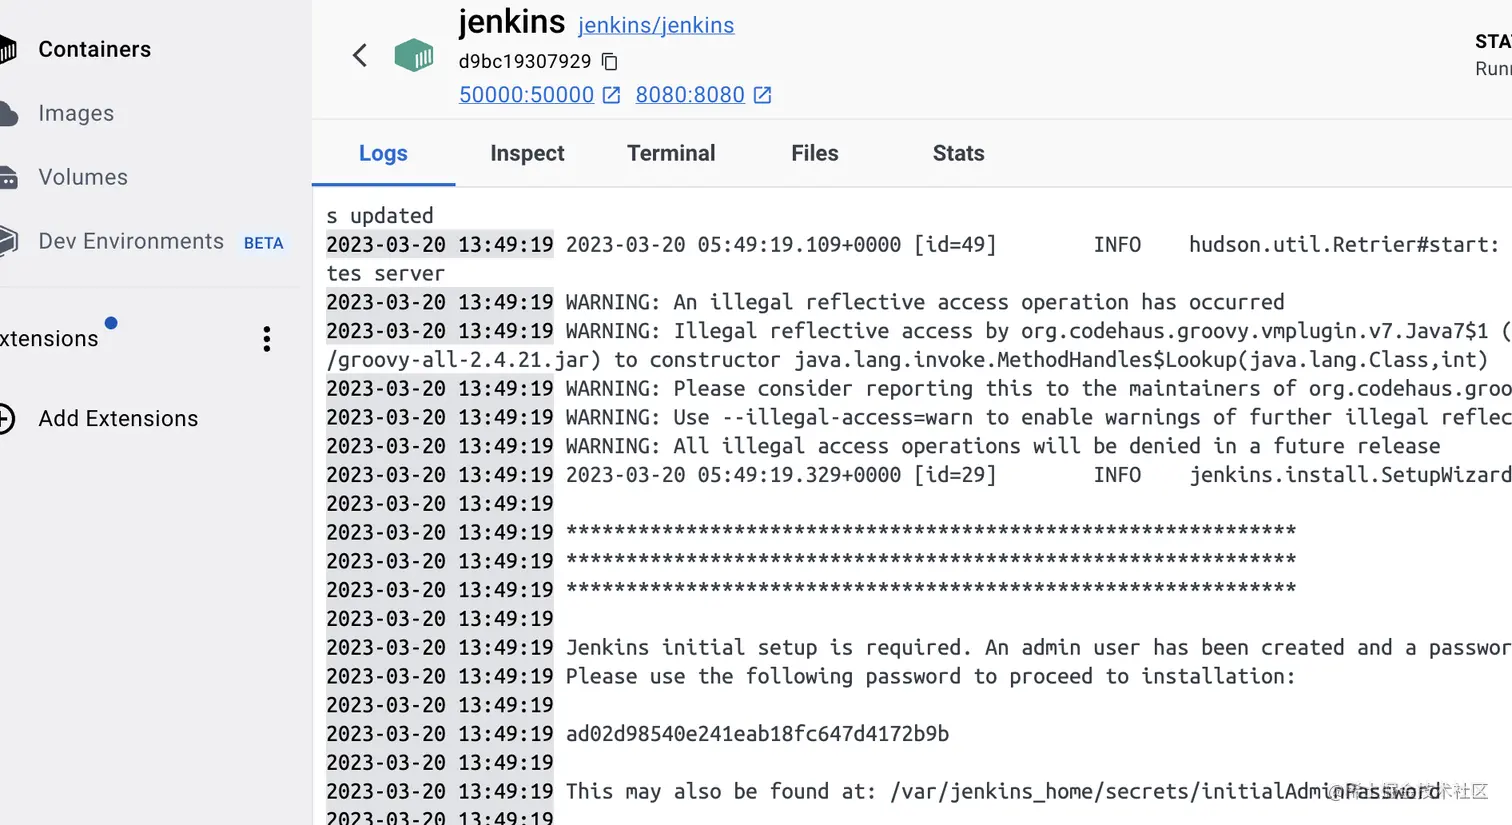The height and width of the screenshot is (825, 1512).
Task: Open the Stats tab
Action: coord(958,153)
